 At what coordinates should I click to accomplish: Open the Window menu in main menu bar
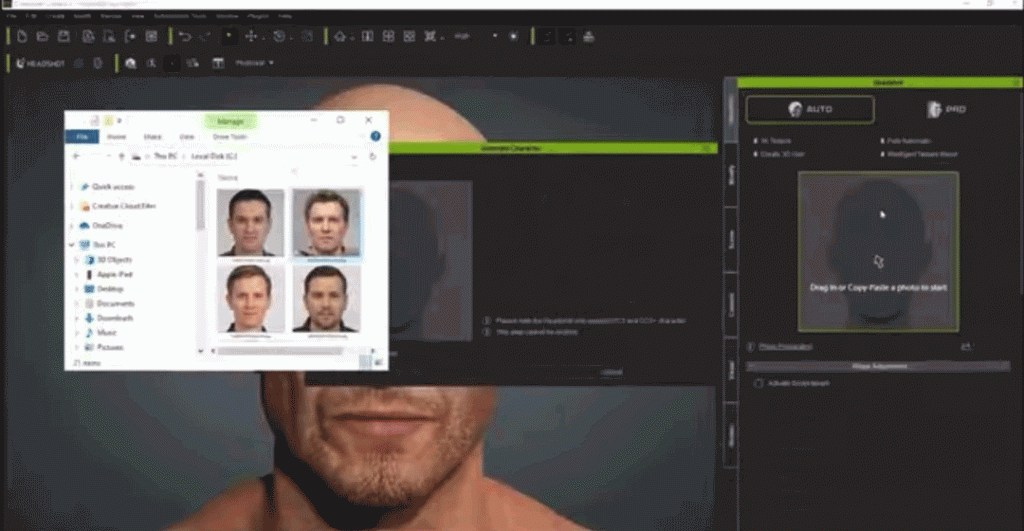pyautogui.click(x=227, y=16)
